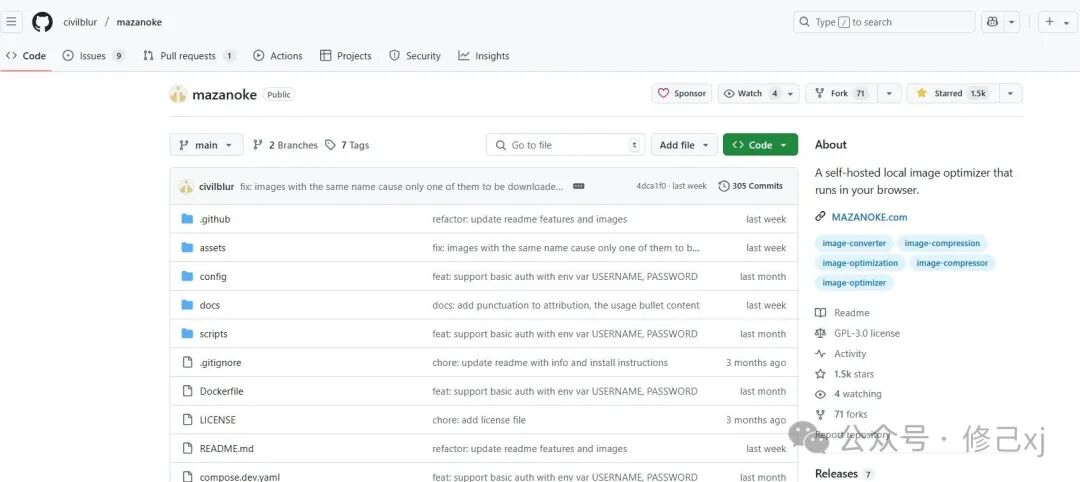Open the config folder
The image size is (1080, 482).
(213, 277)
